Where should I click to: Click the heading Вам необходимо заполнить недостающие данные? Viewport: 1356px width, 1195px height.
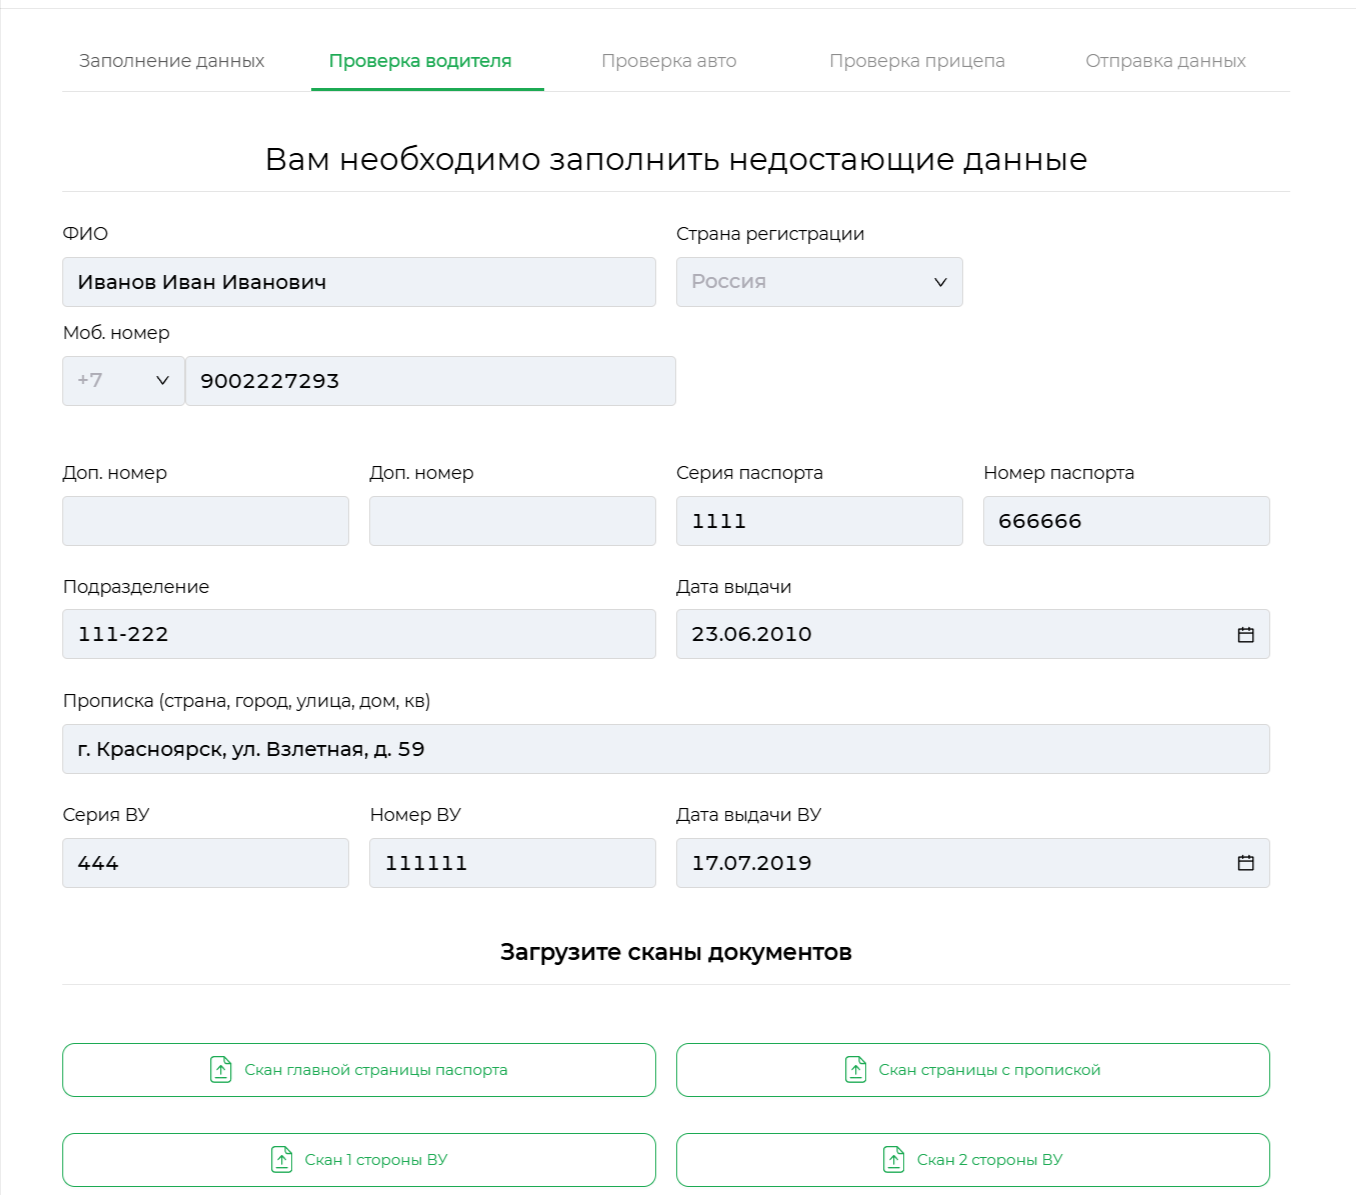coord(676,160)
